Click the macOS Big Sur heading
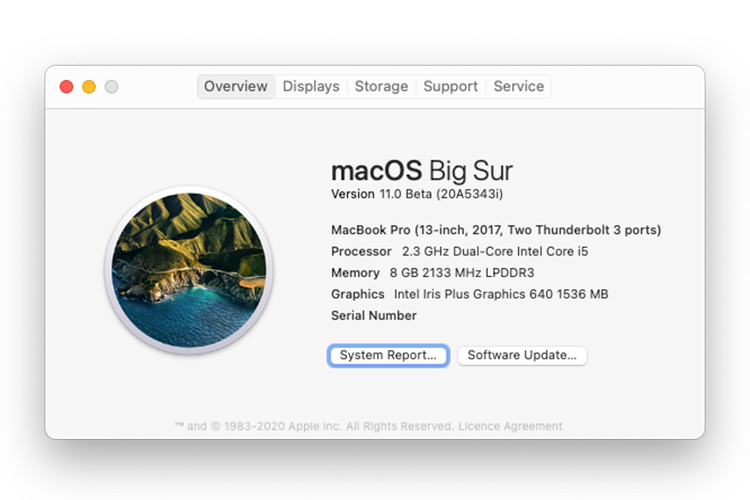Image resolution: width=750 pixels, height=500 pixels. [x=422, y=171]
